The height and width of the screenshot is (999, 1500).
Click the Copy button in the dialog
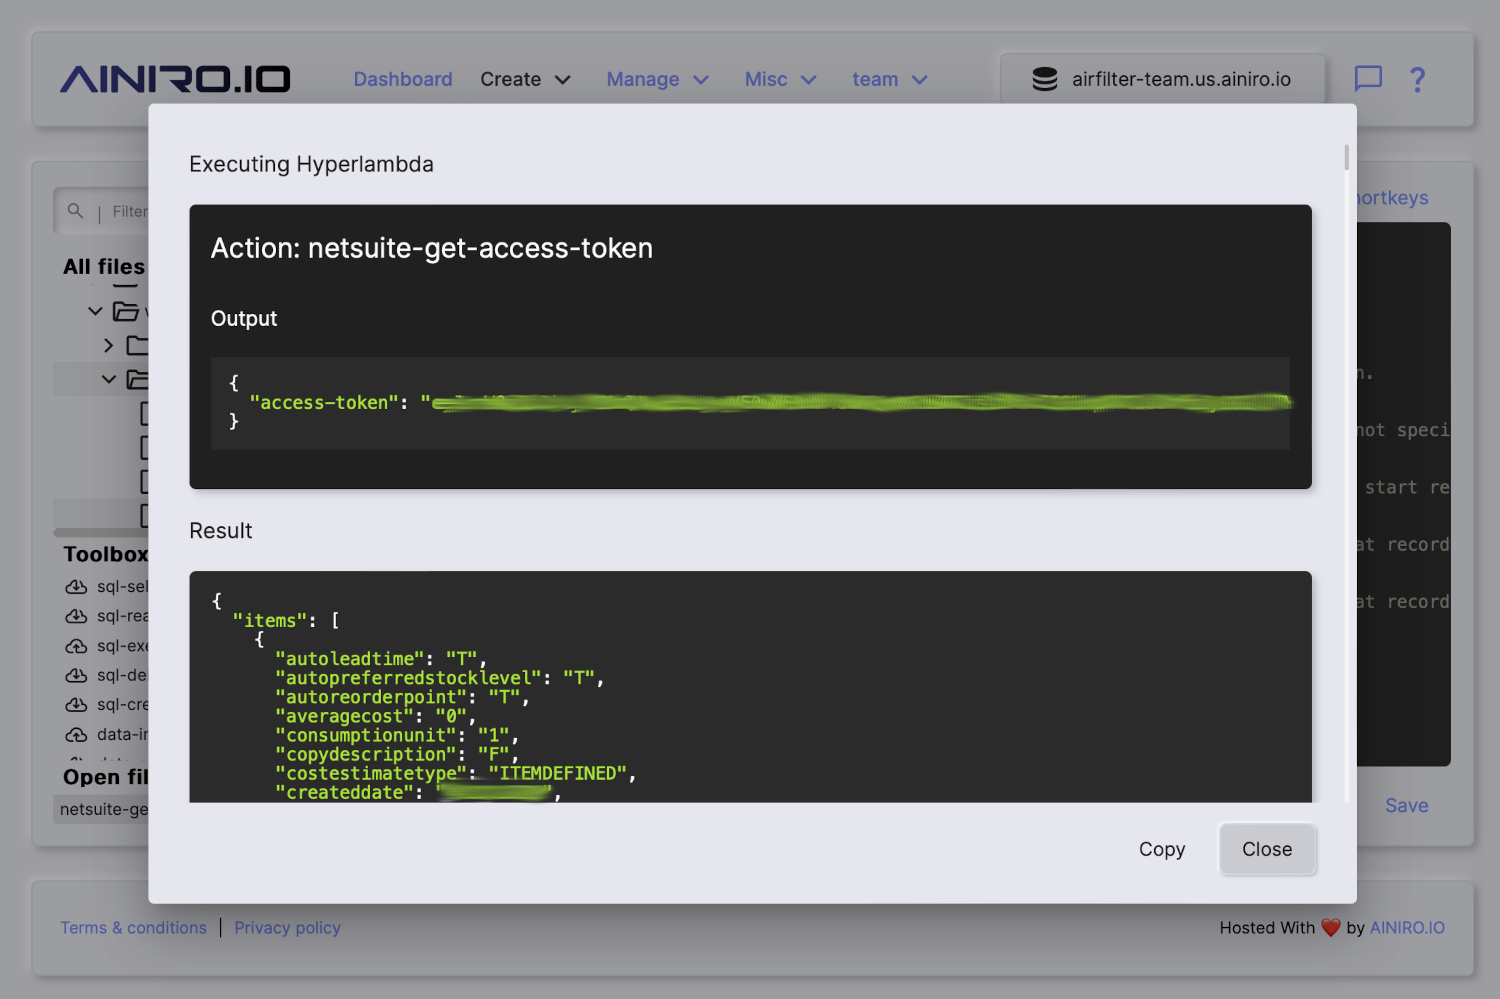pyautogui.click(x=1162, y=849)
